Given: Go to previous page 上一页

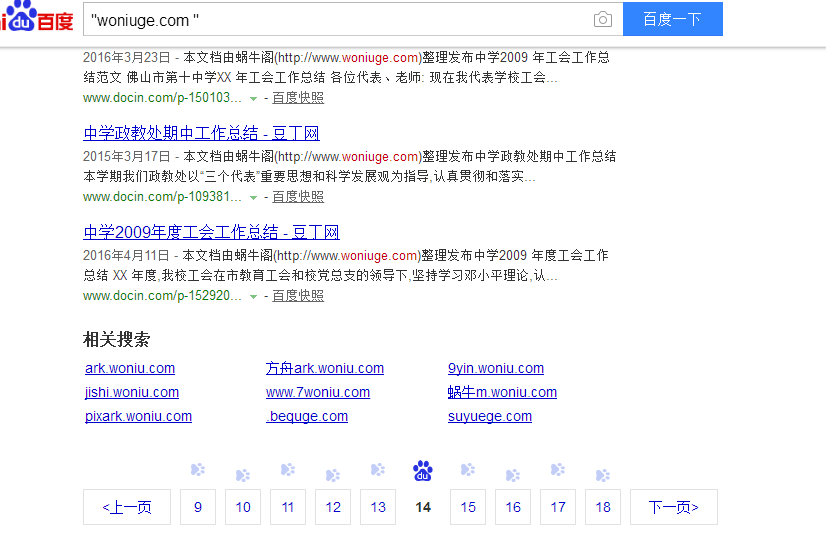Looking at the screenshot, I should click(x=127, y=507).
